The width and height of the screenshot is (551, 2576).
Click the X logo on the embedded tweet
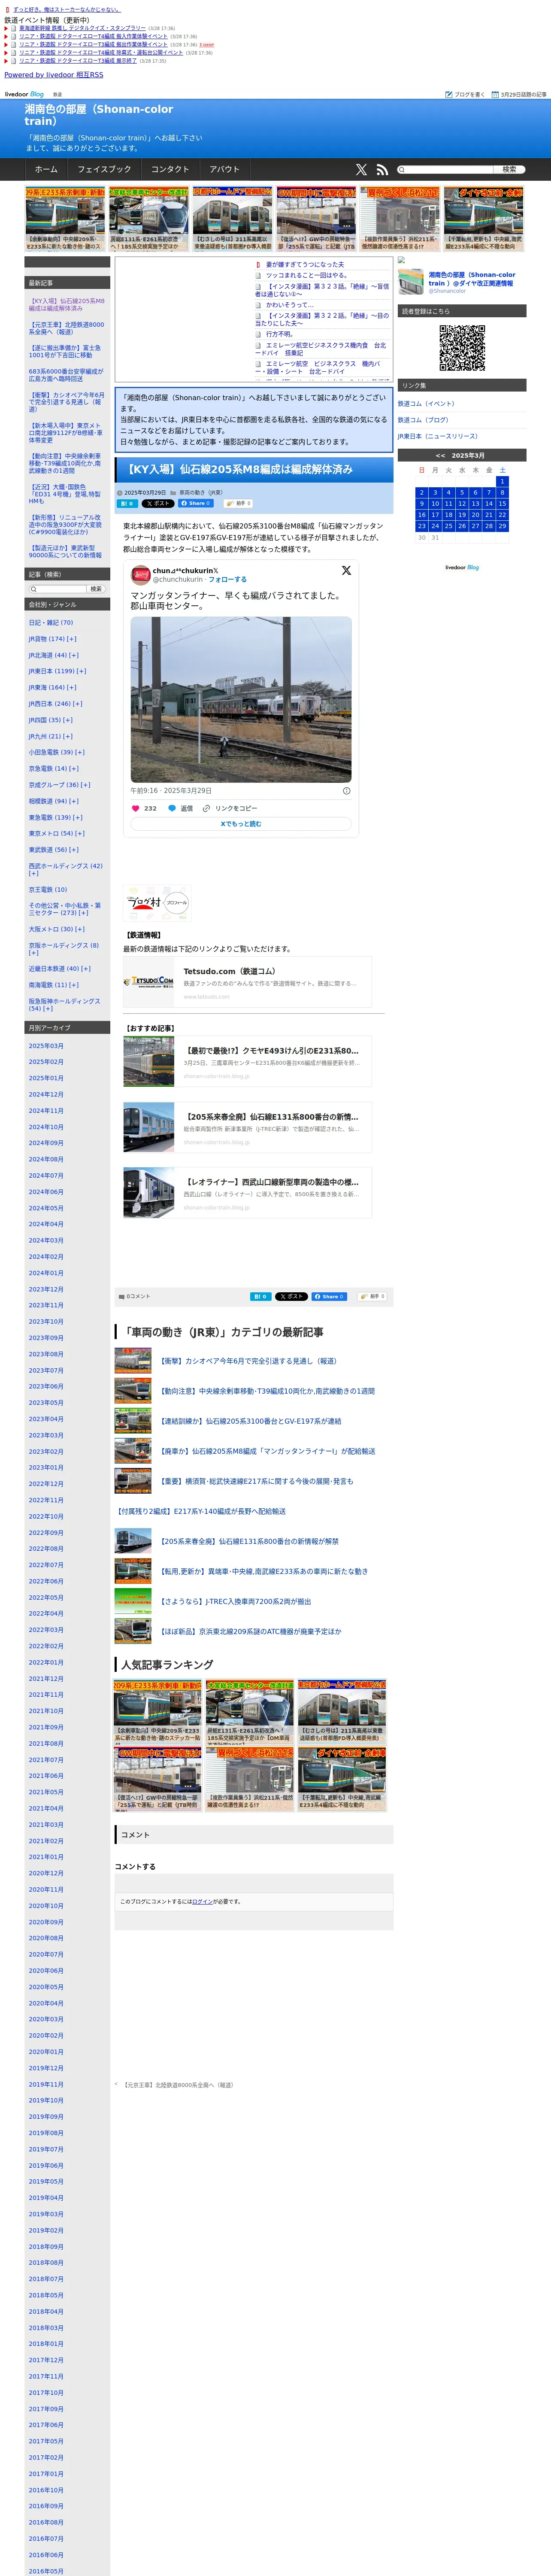coord(346,570)
